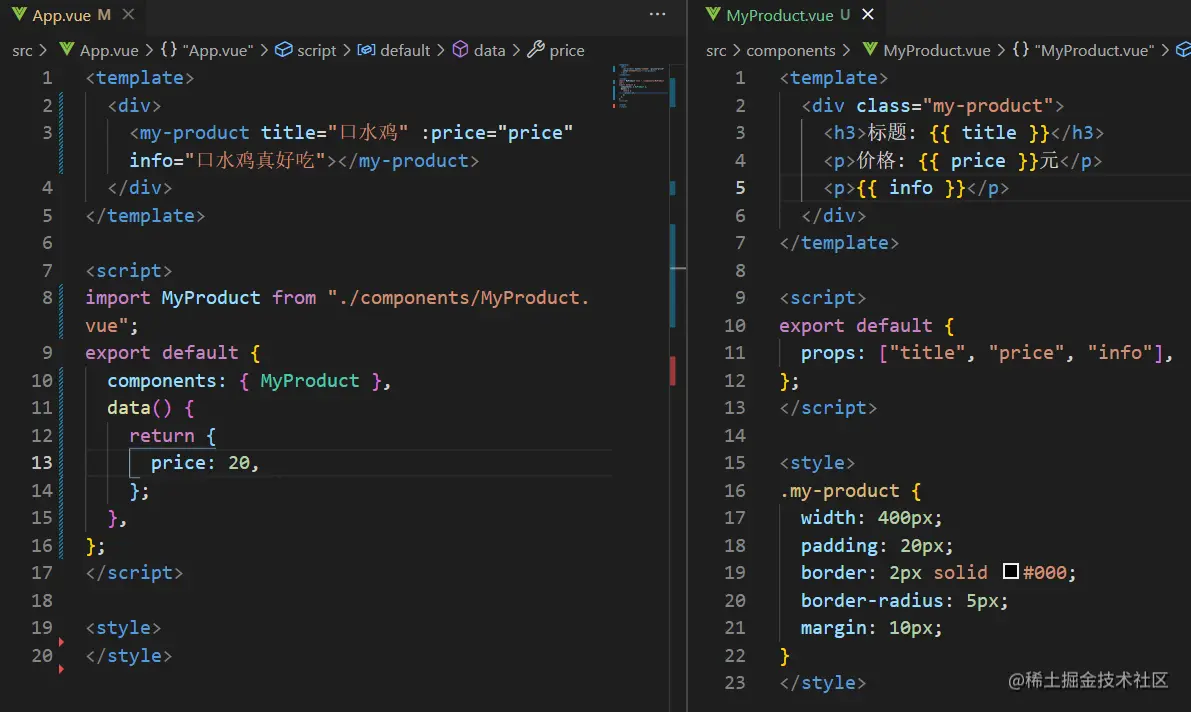Viewport: 1191px width, 712px height.
Task: Click the src breadcrumb in right editor
Action: pyautogui.click(x=716, y=50)
